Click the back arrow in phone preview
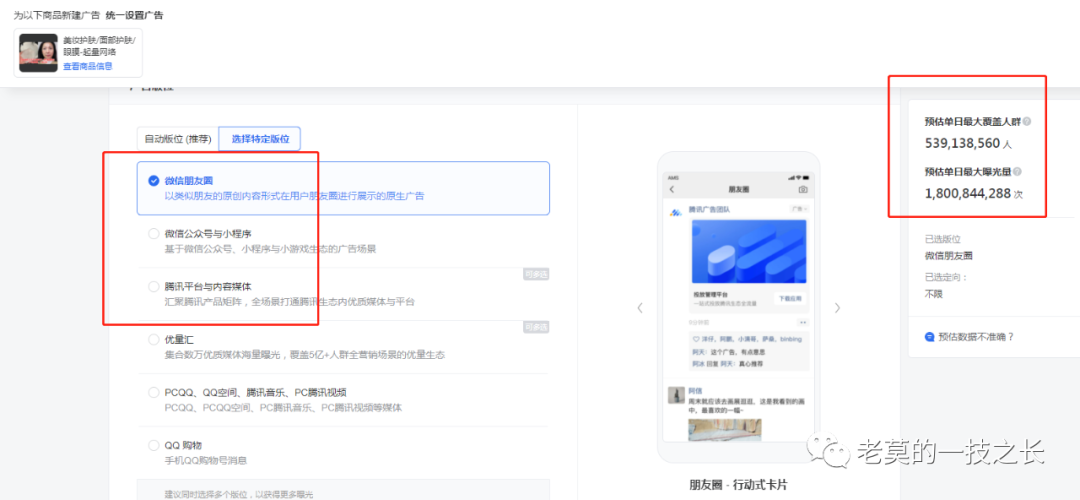 click(672, 189)
